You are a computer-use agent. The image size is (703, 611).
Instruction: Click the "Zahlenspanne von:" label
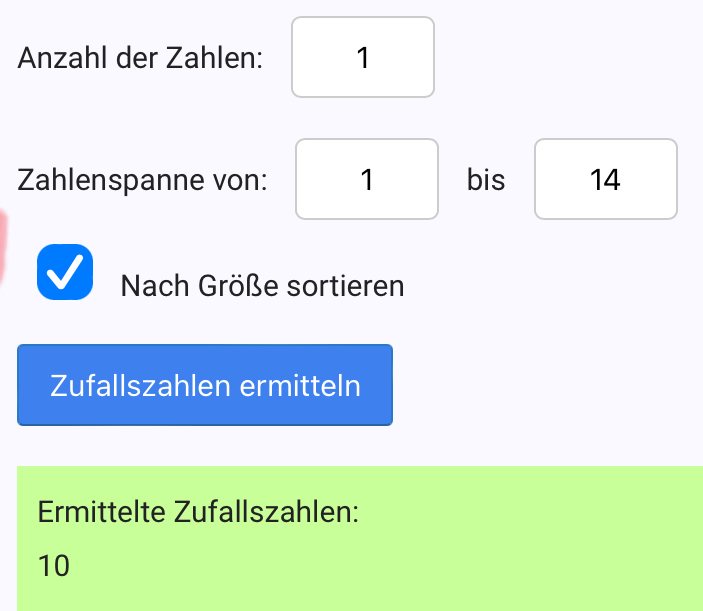143,181
